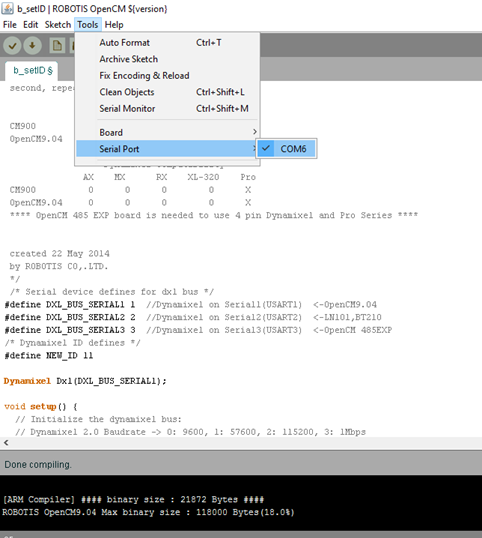
Task: Choose Auto Format from Tools menu
Action: (167, 43)
